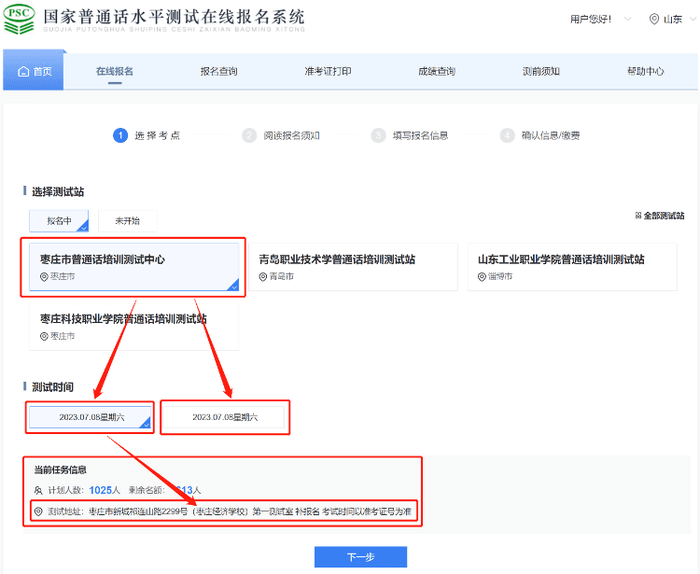The width and height of the screenshot is (700, 574).
Task: Switch the filter to 未开始
Action: (x=127, y=221)
